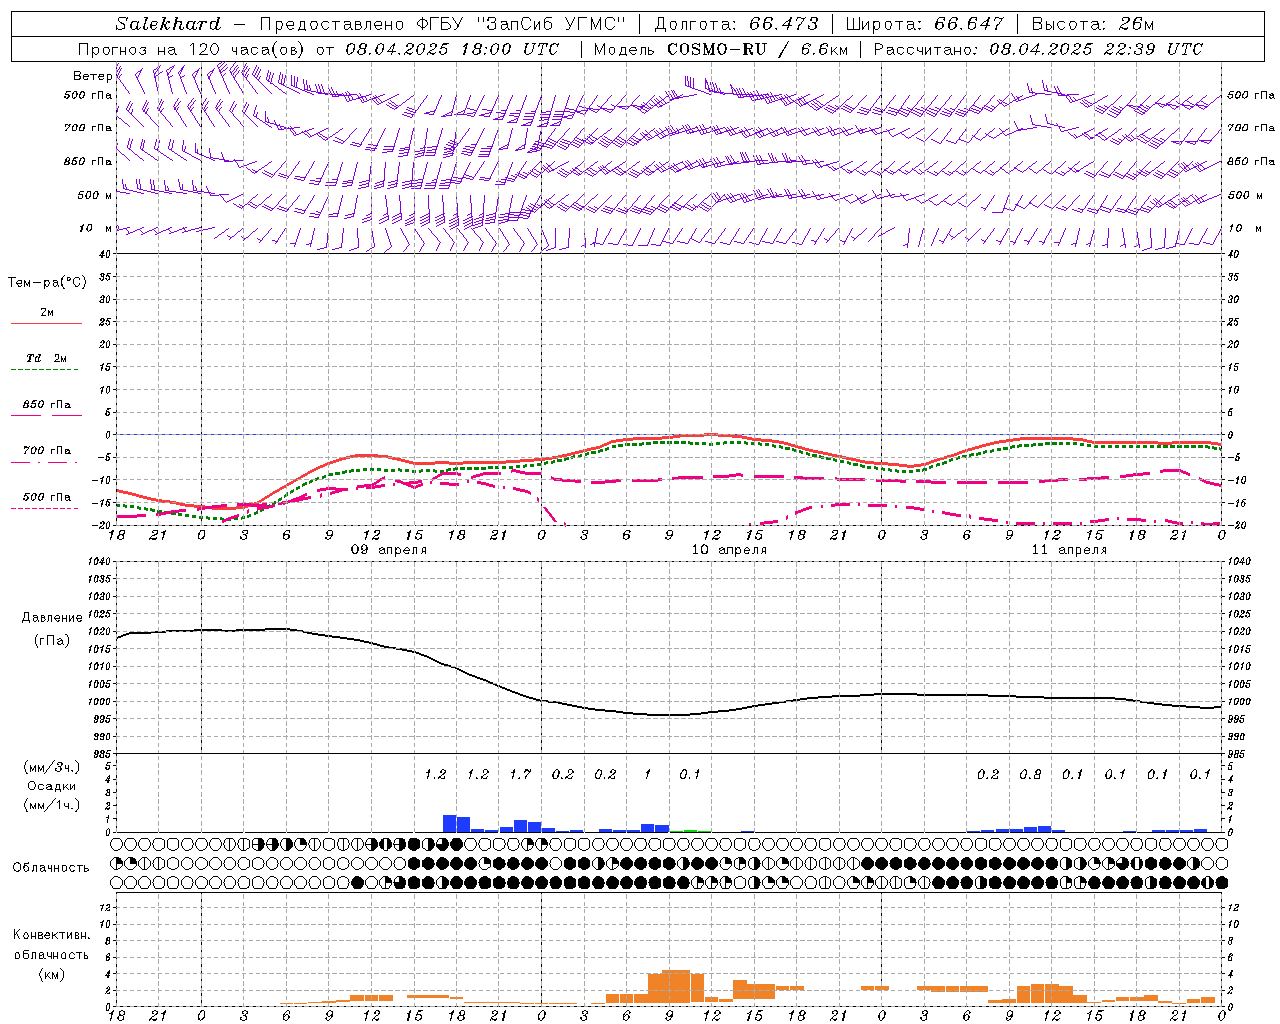The image size is (1280, 1024).
Task: Click the 'Давление' pressure label
Action: (52, 618)
